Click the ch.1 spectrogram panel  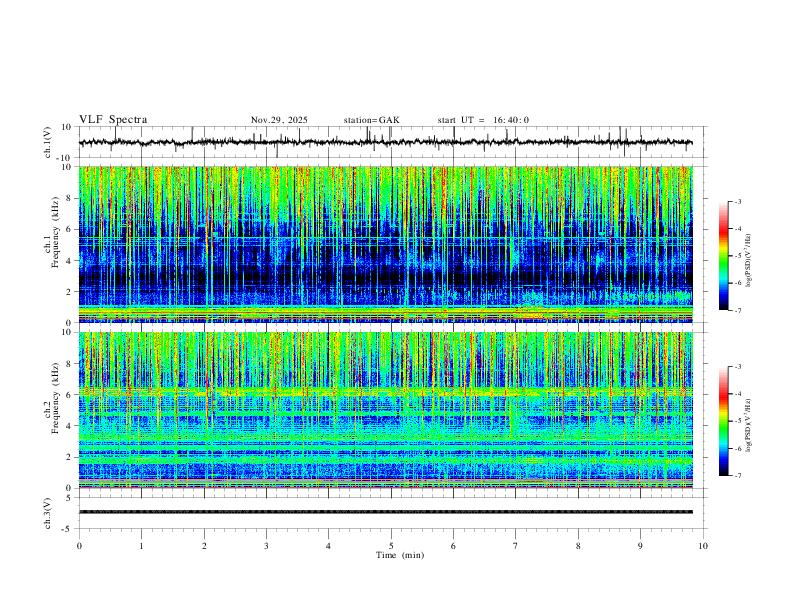[385, 244]
